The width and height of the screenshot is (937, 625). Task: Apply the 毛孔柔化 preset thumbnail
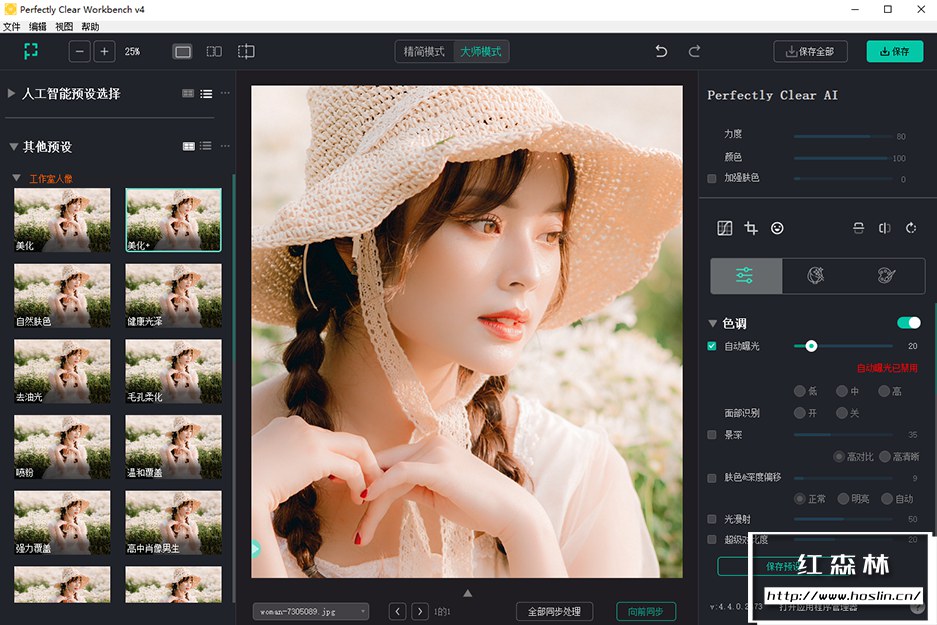(173, 371)
